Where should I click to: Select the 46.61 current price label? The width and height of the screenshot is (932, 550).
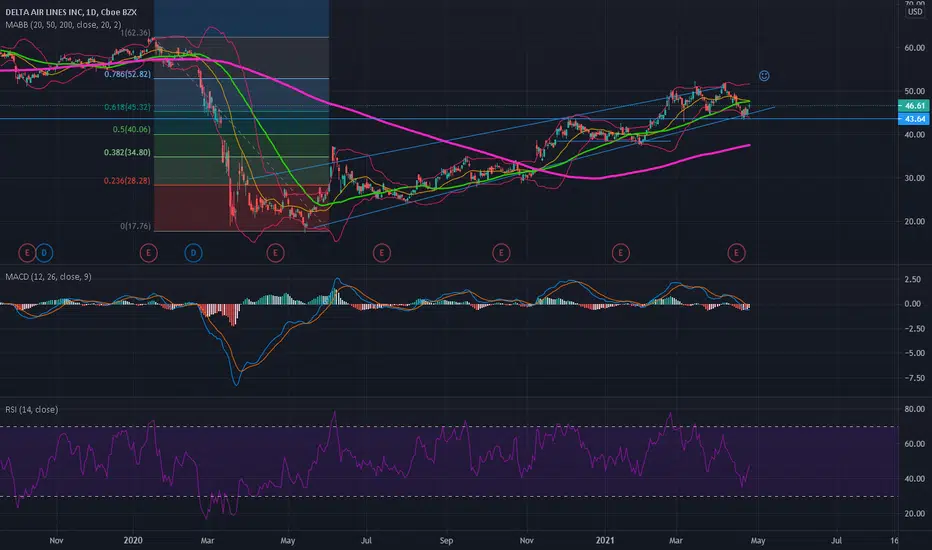tap(914, 106)
